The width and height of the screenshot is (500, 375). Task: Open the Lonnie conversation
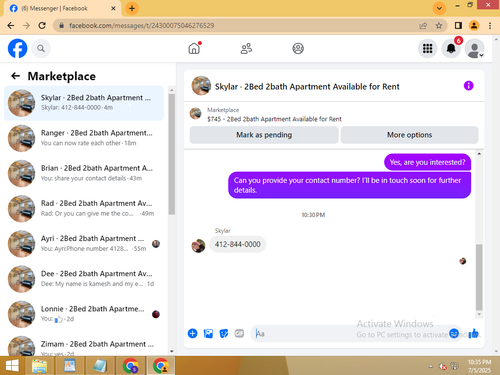pos(84,314)
